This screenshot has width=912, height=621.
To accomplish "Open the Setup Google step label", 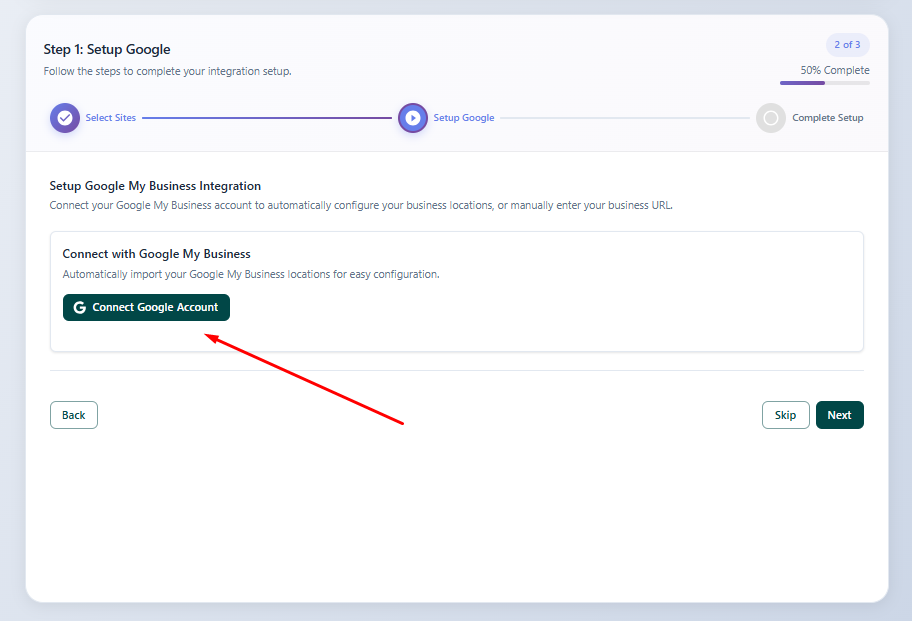I will click(464, 117).
